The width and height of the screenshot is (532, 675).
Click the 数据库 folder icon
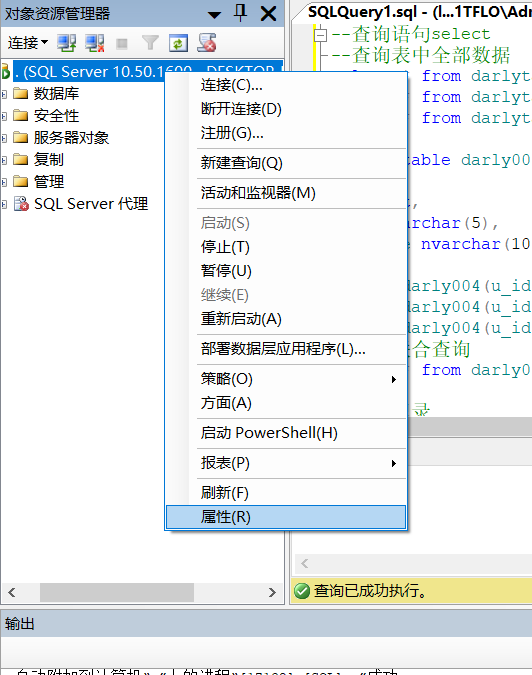21,93
